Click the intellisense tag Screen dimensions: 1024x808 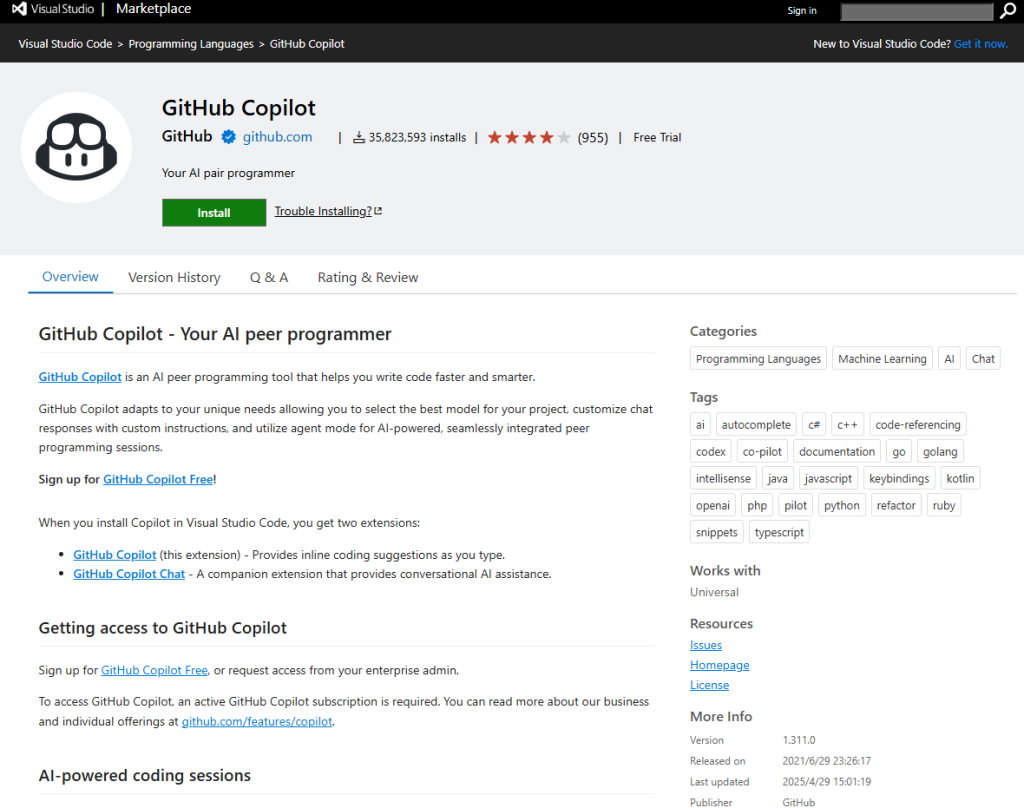pyautogui.click(x=723, y=478)
